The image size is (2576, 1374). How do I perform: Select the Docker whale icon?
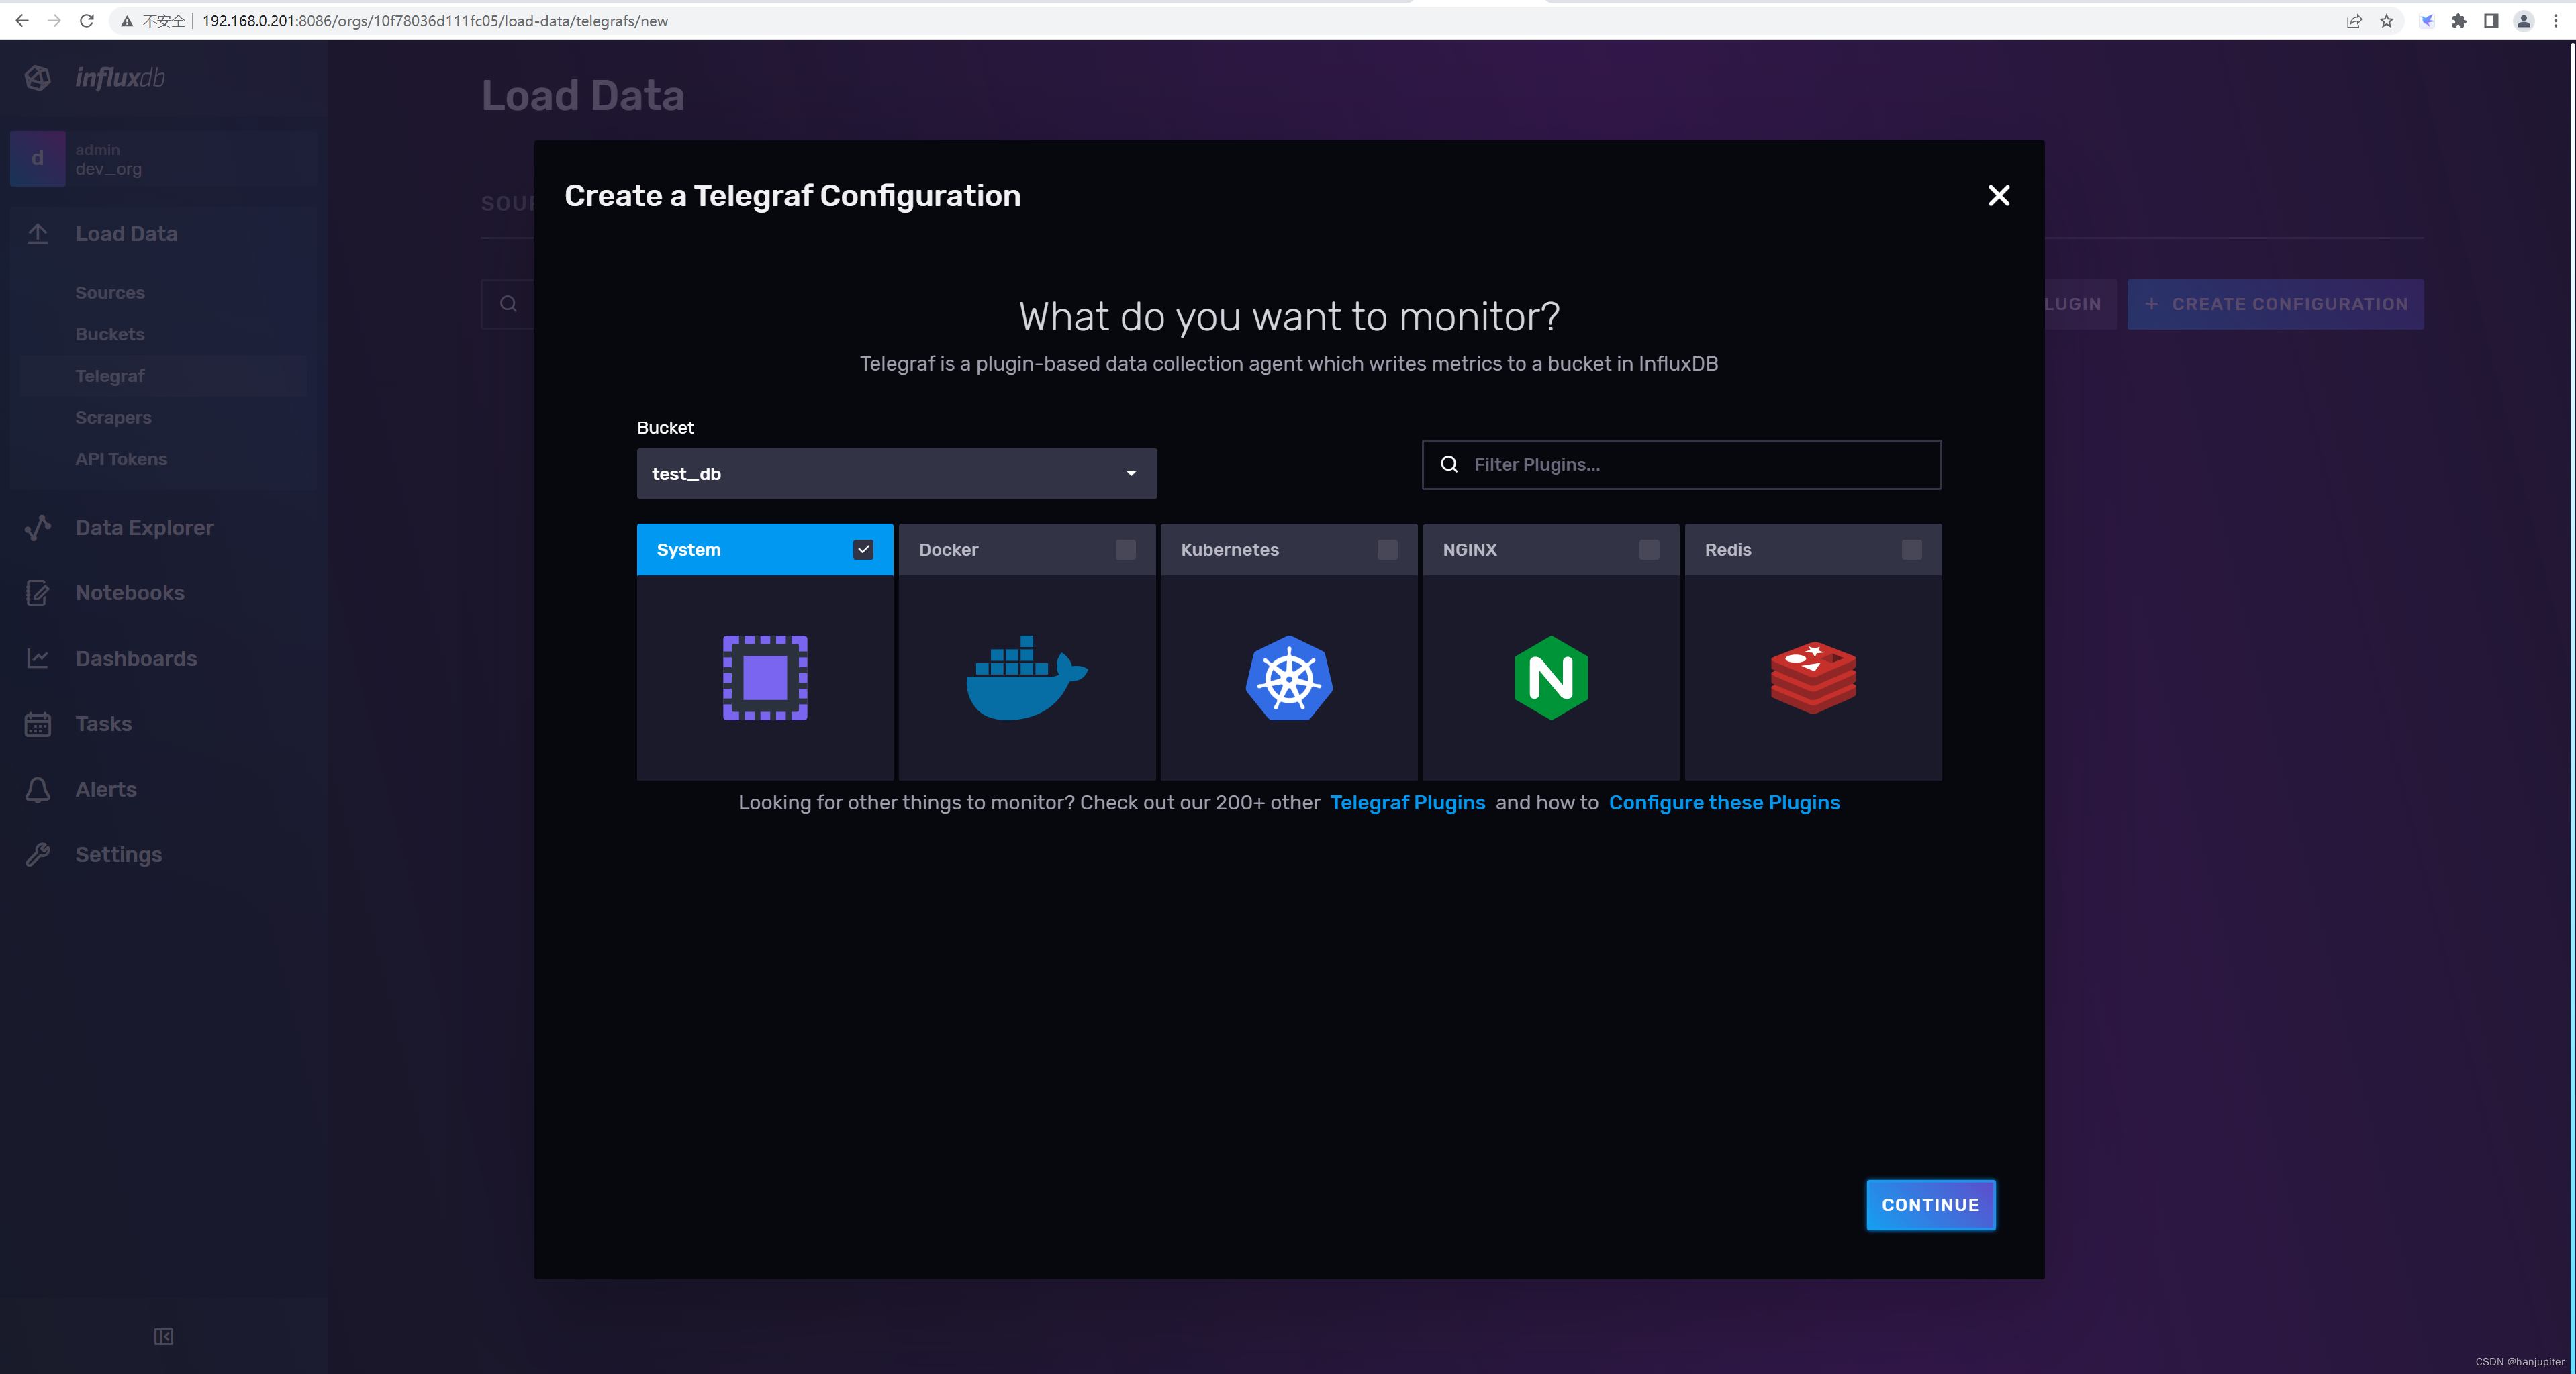point(1026,678)
